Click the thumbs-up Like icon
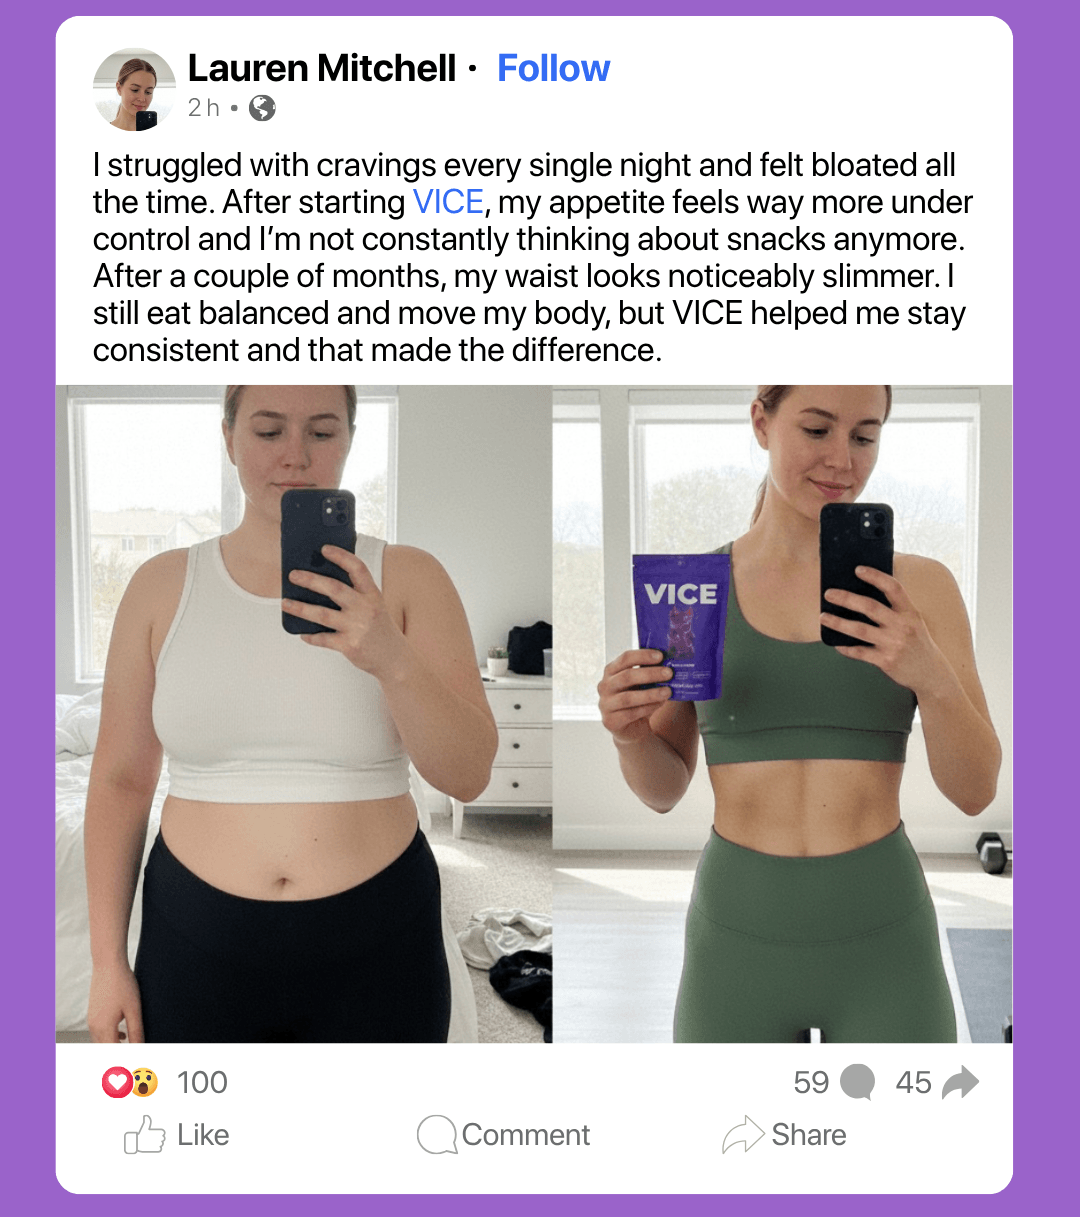This screenshot has width=1080, height=1217. [144, 1135]
